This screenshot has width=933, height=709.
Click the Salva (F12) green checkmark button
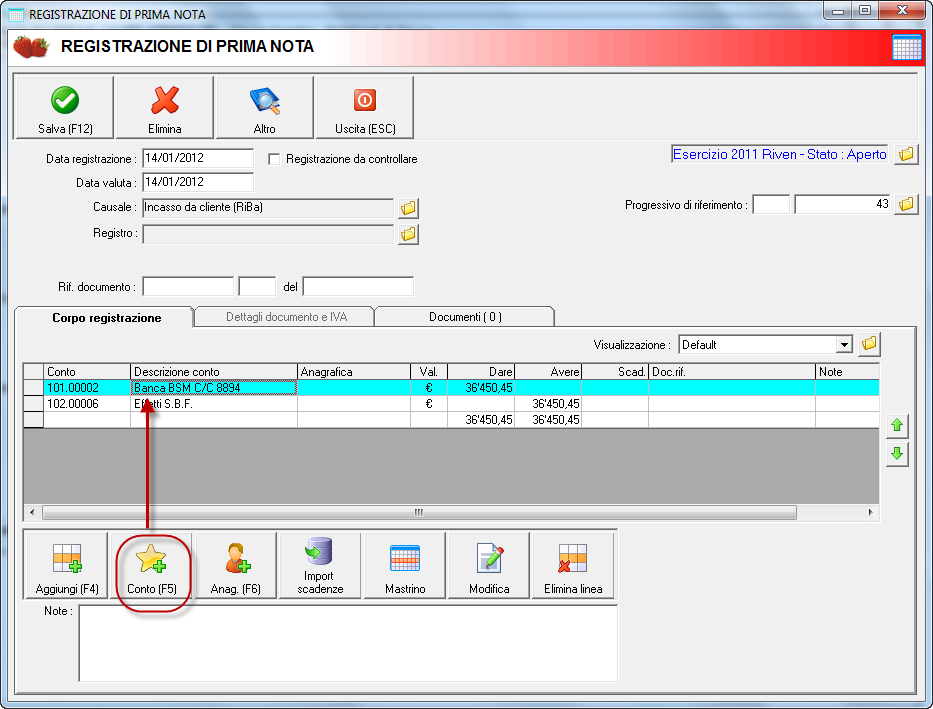tap(64, 108)
